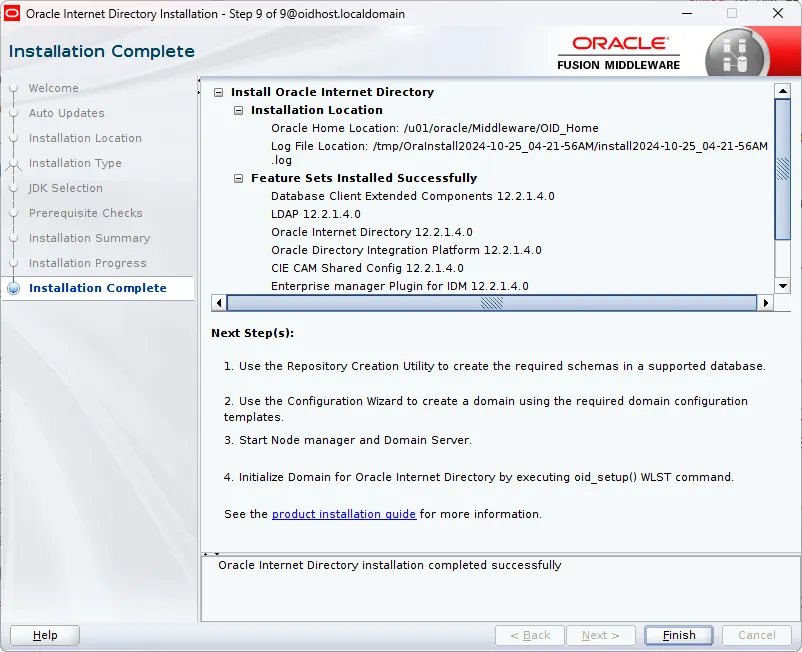Click the horizontal scrollbar right arrow
This screenshot has width=802, height=652.
(x=765, y=303)
